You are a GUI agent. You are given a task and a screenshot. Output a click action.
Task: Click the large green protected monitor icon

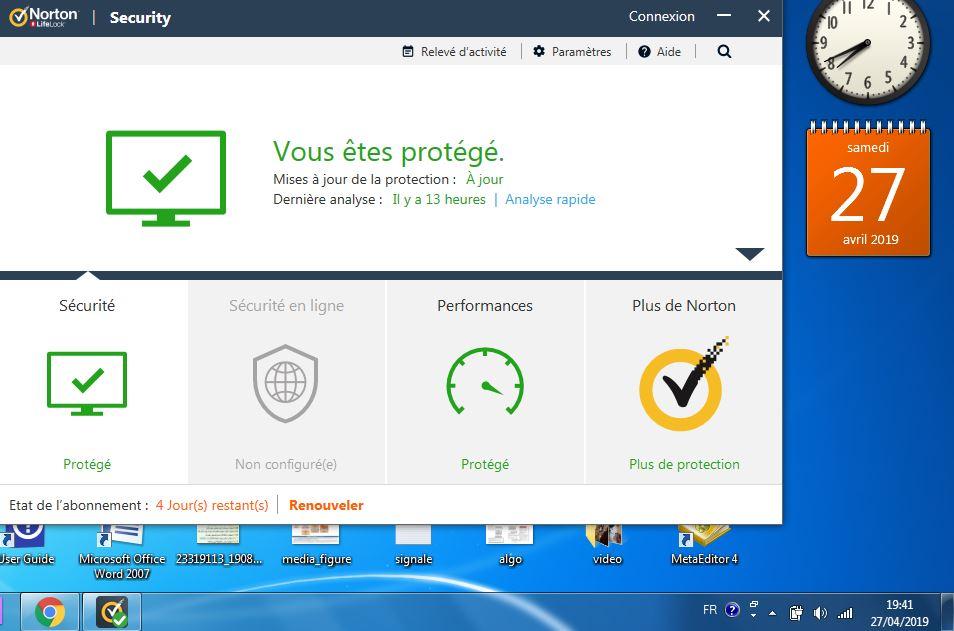(x=165, y=178)
